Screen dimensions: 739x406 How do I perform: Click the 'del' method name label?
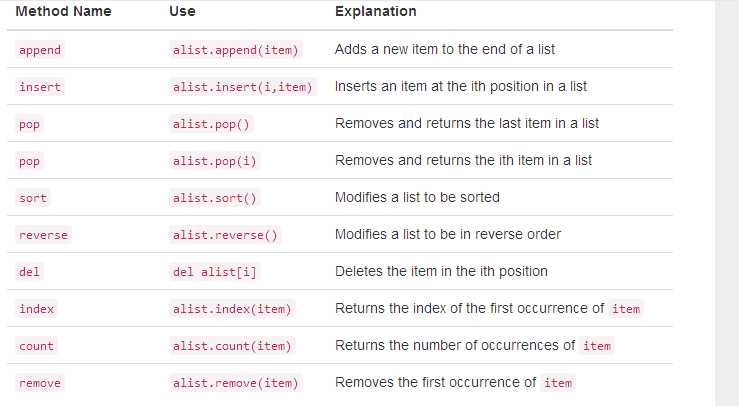click(29, 272)
